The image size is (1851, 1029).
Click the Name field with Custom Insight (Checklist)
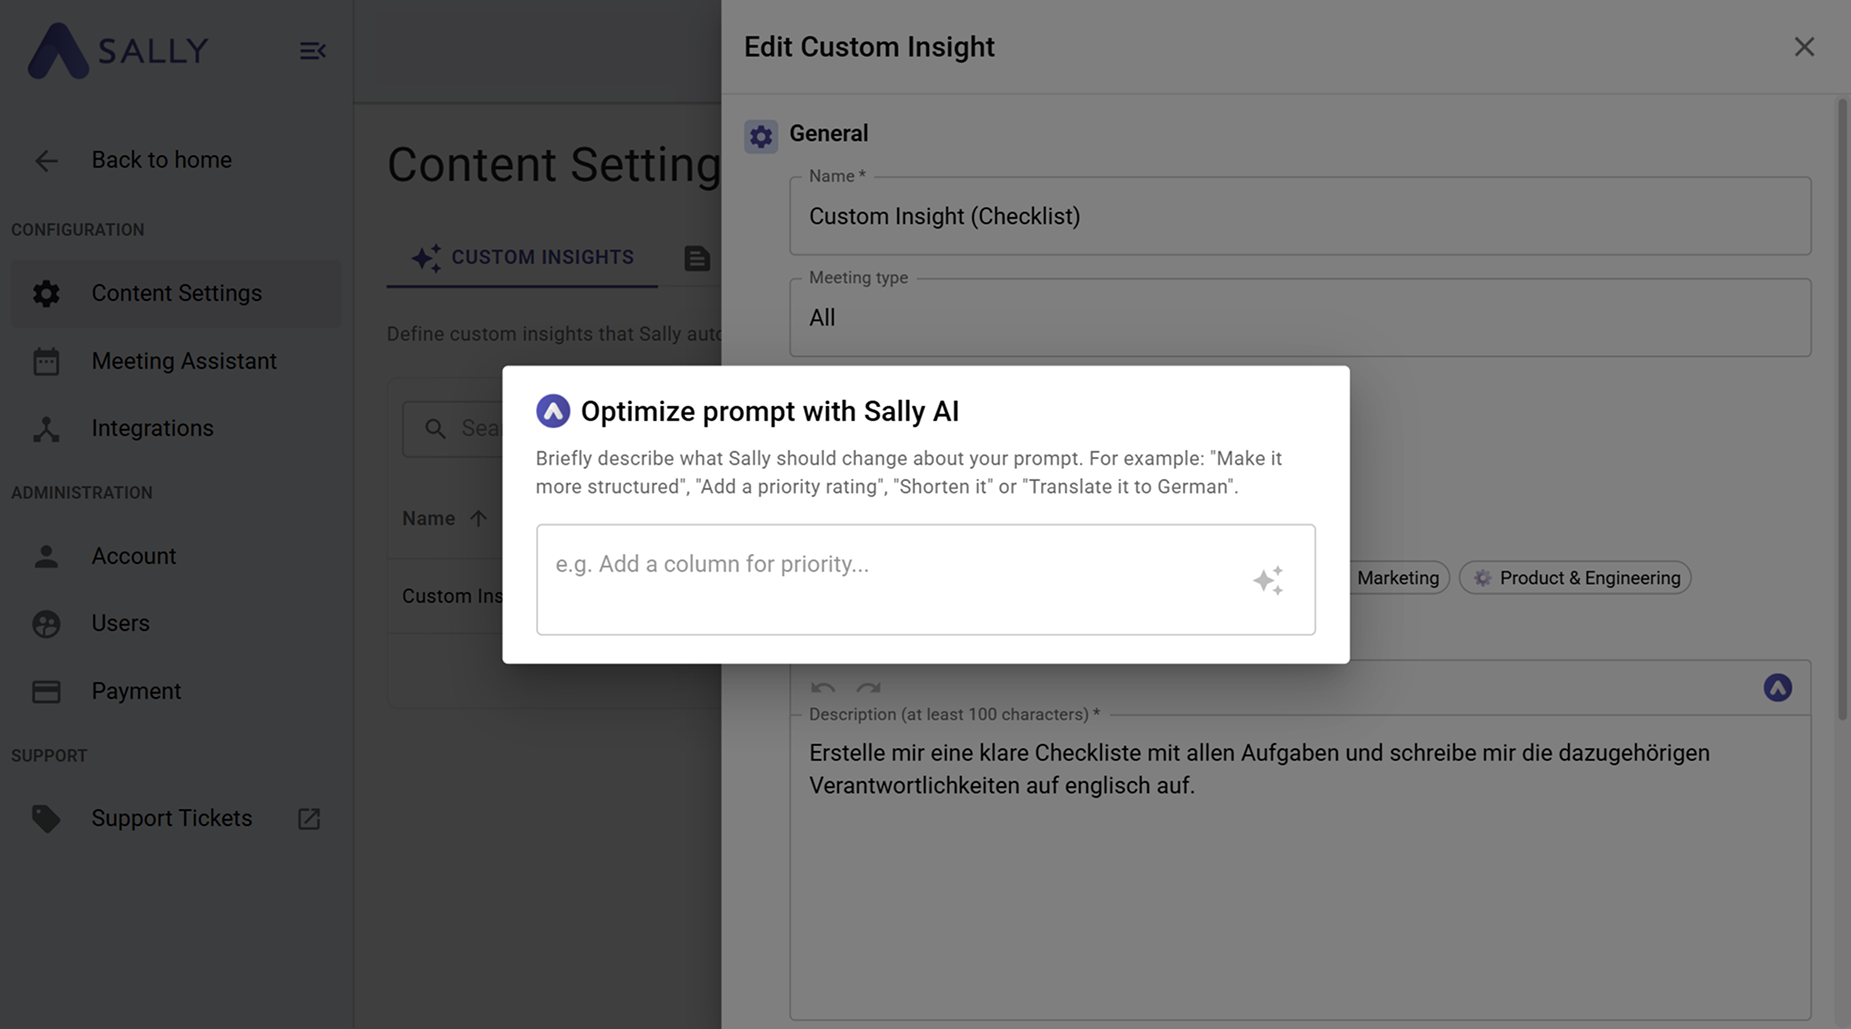tap(1299, 217)
